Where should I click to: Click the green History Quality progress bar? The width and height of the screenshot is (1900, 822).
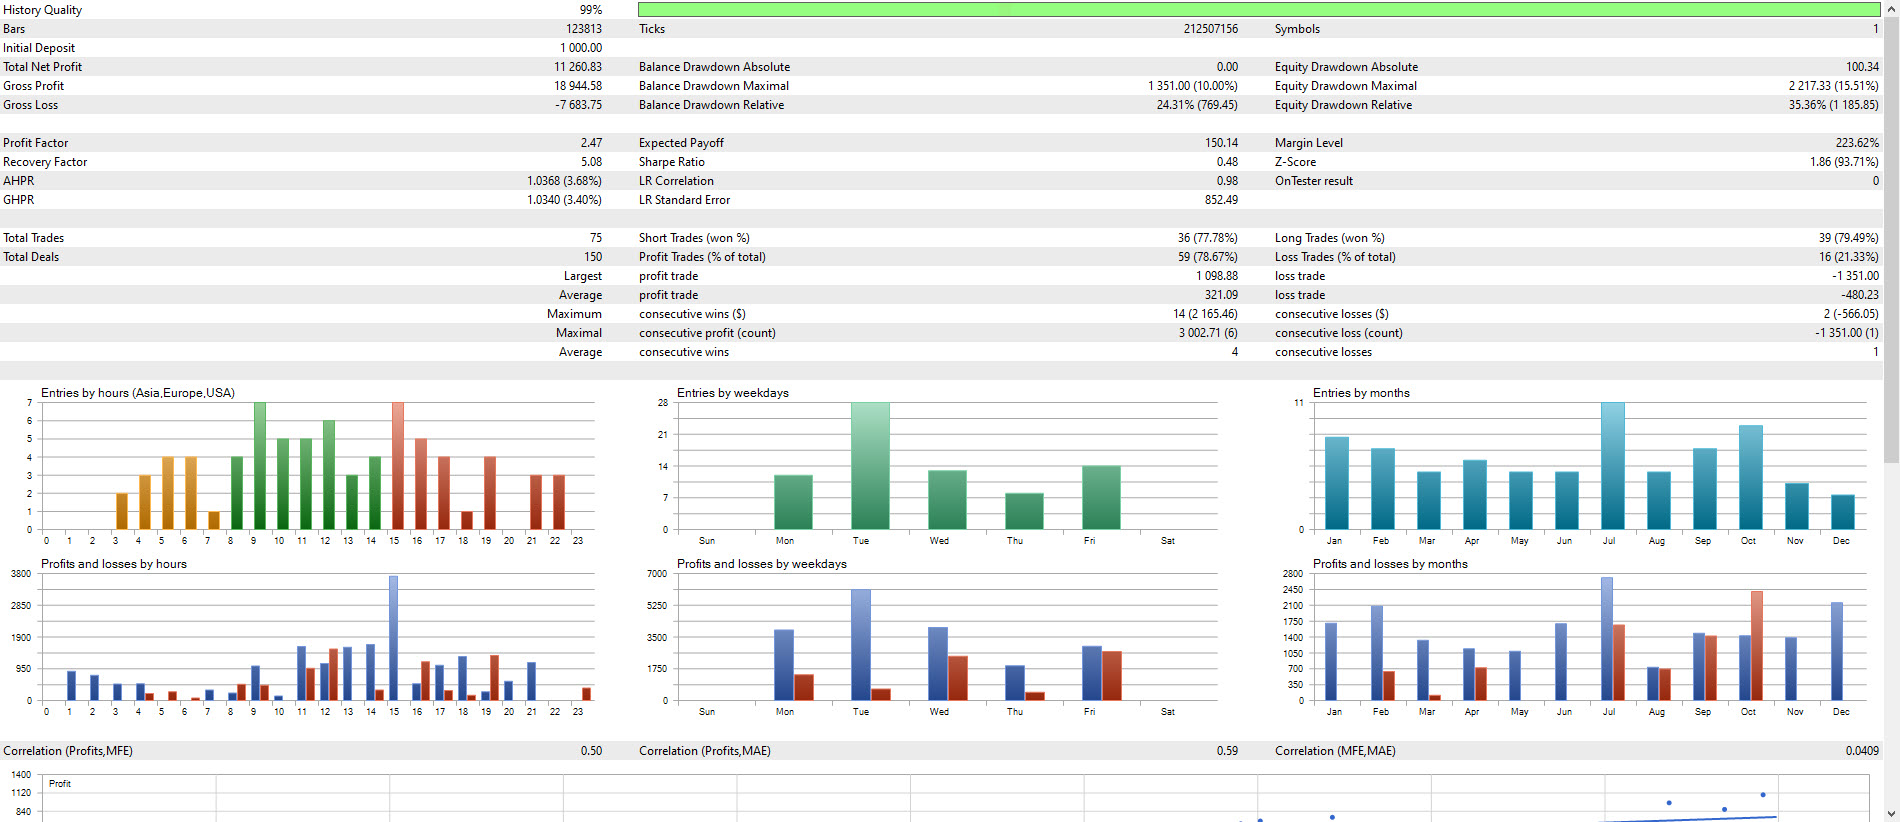[x=1259, y=10]
